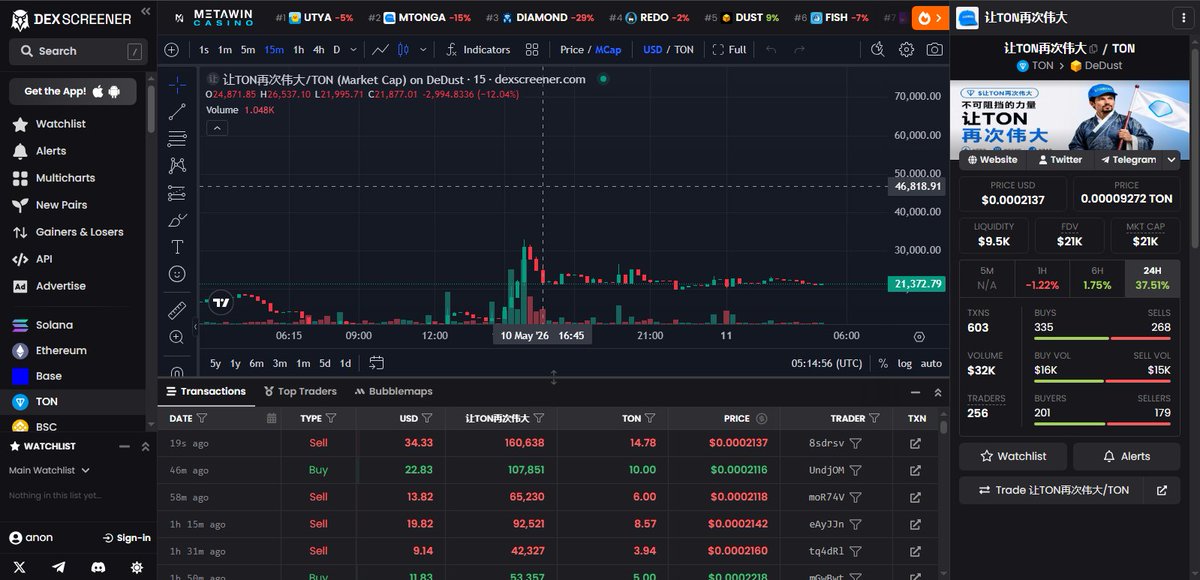
Task: Activate the chart zoom-in tool
Action: pos(177,337)
